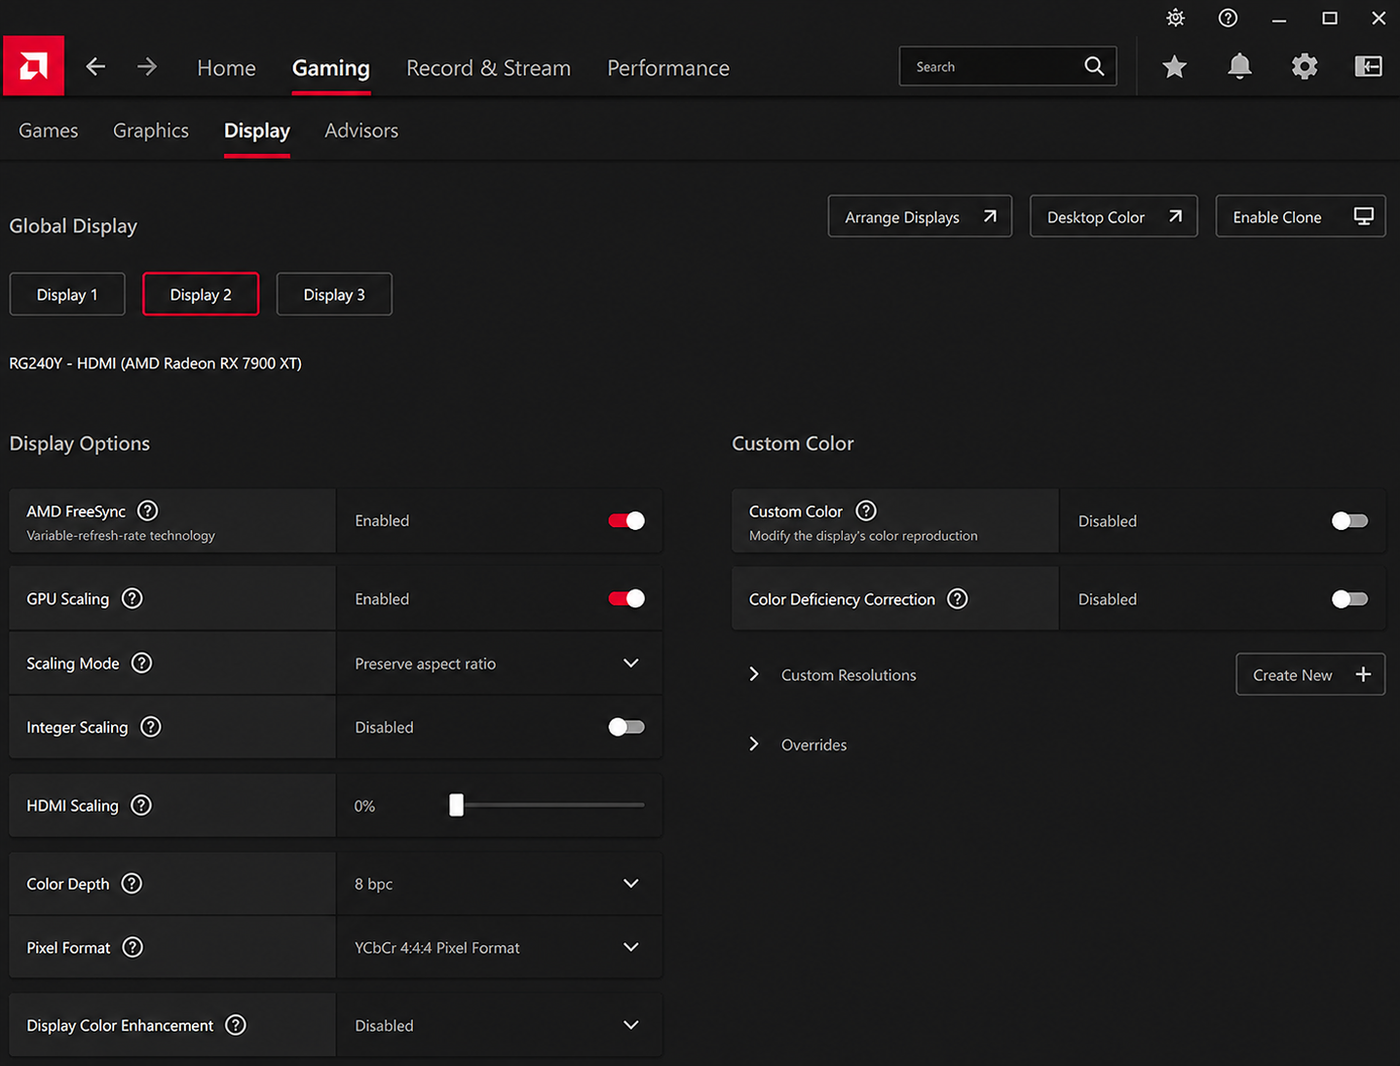Switch to Home tab

click(227, 68)
